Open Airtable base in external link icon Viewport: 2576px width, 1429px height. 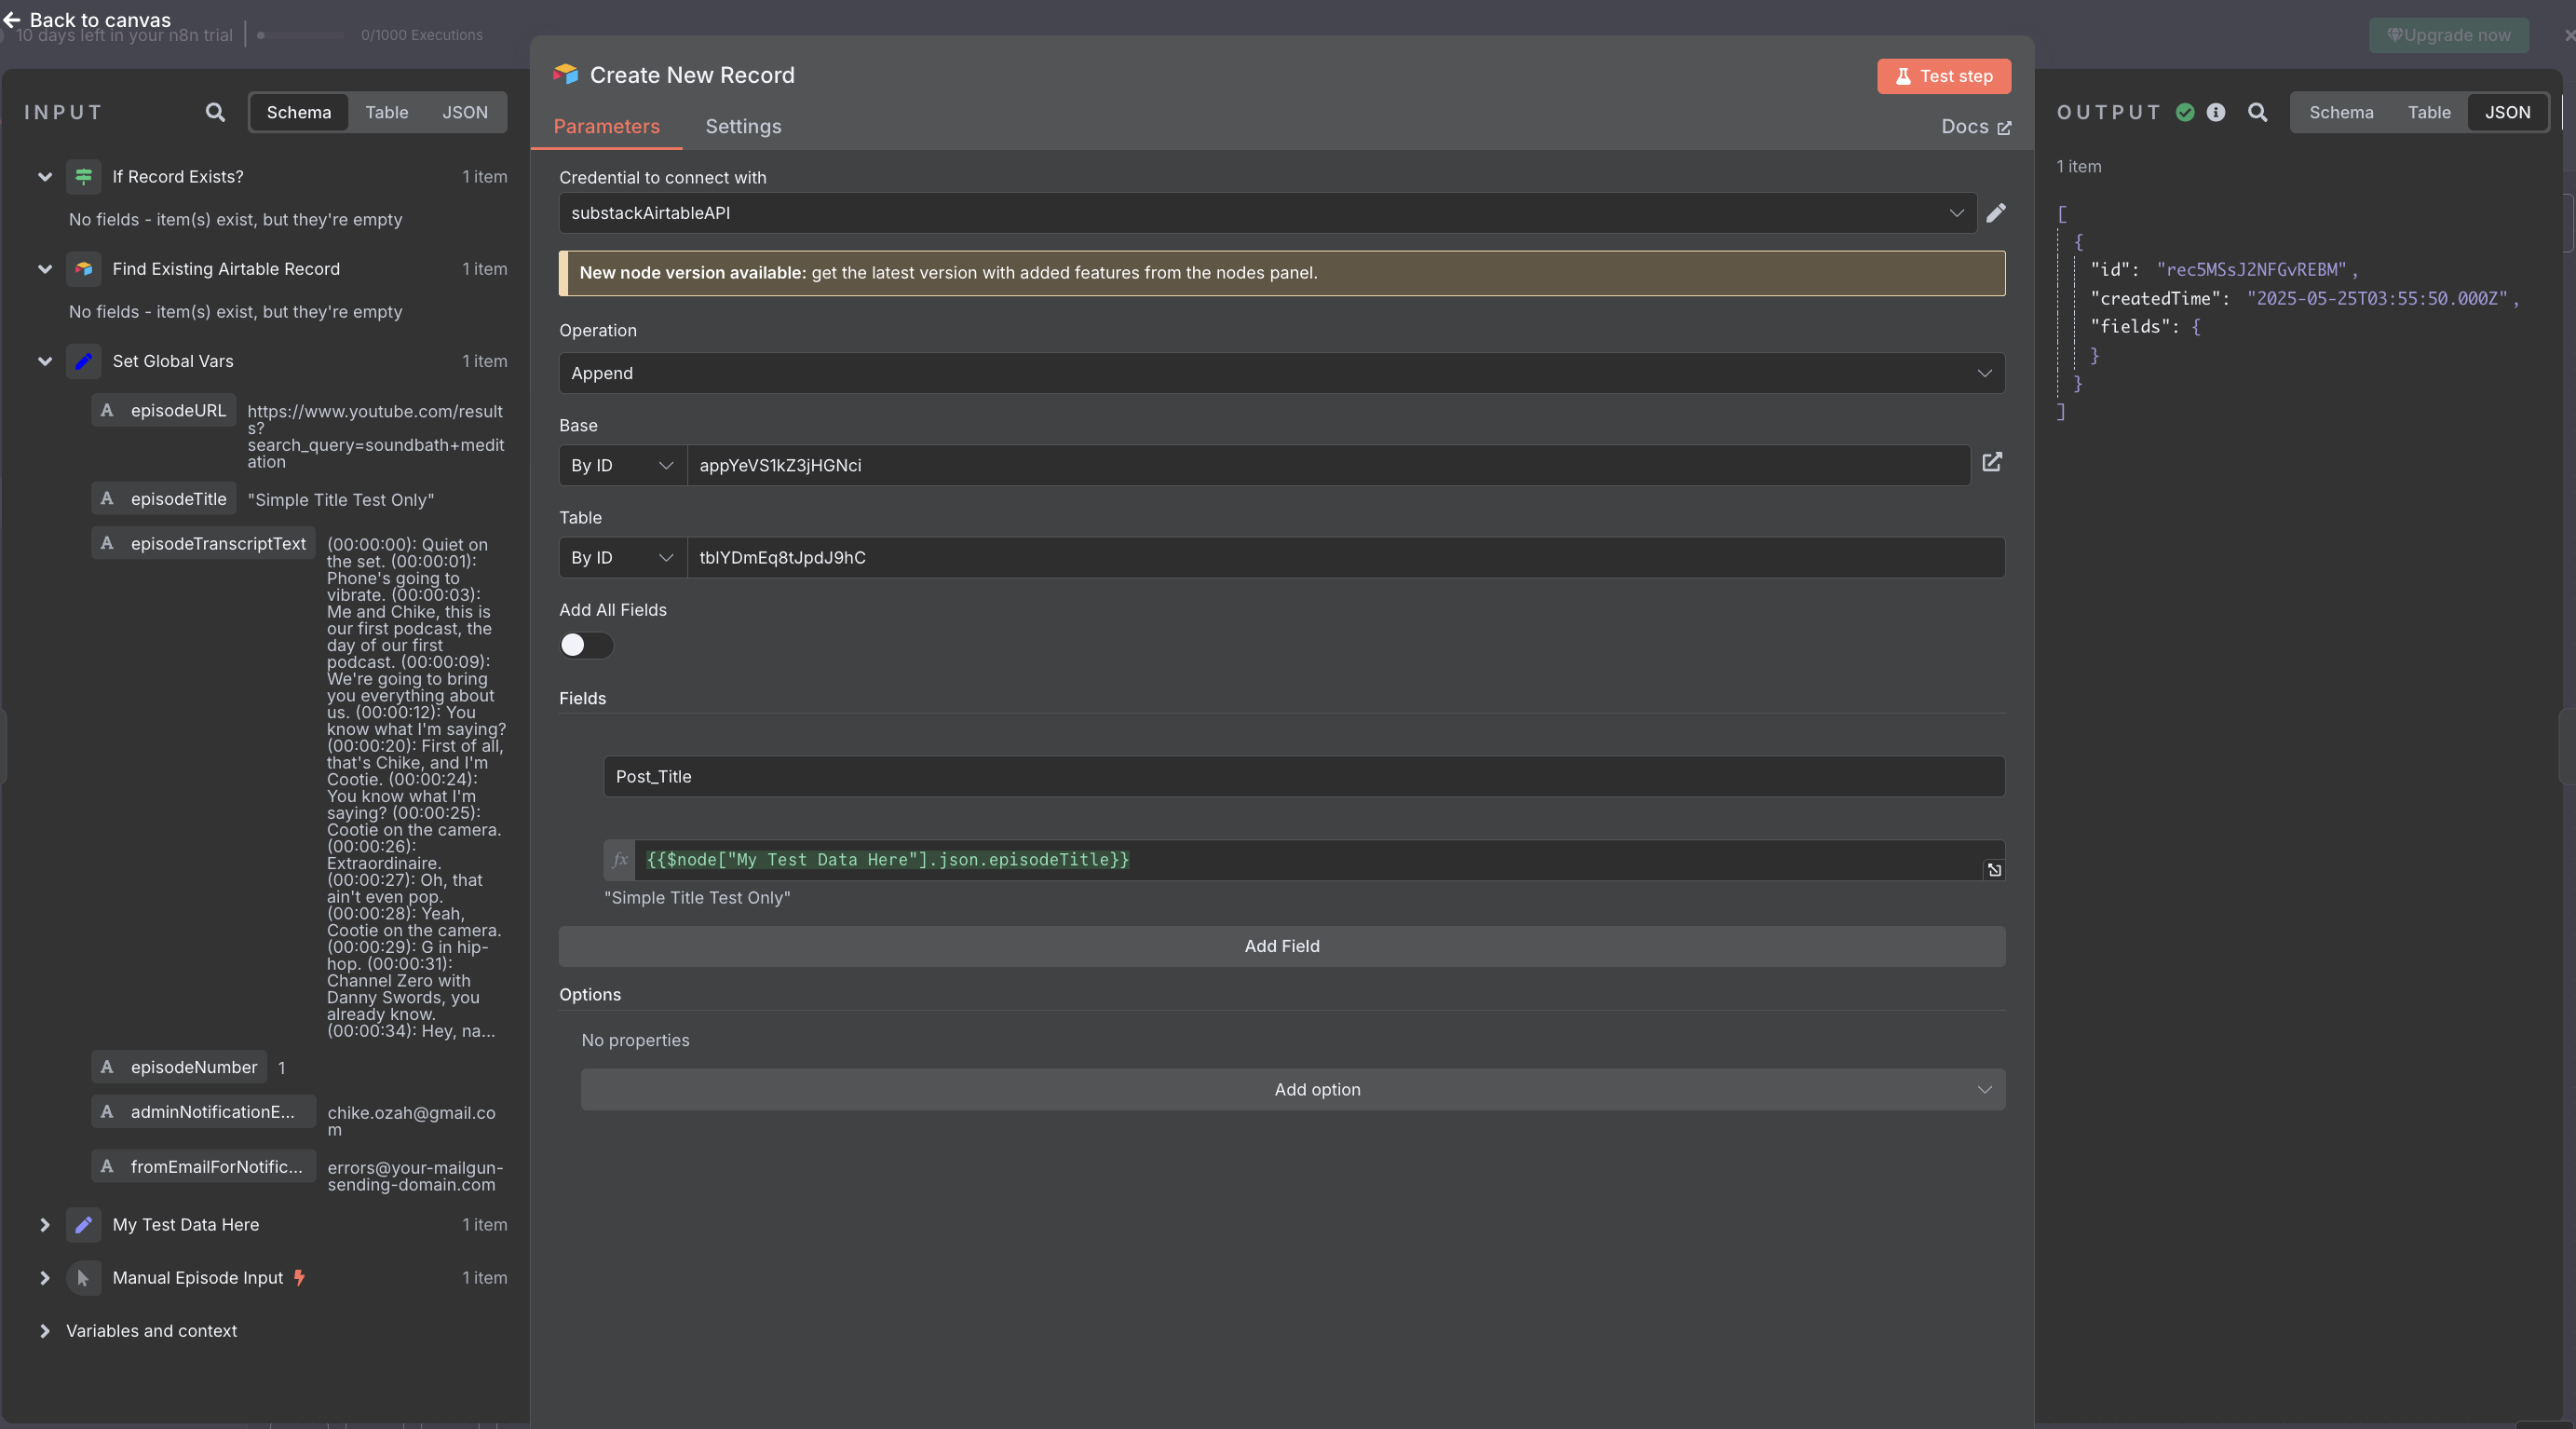click(x=1992, y=462)
